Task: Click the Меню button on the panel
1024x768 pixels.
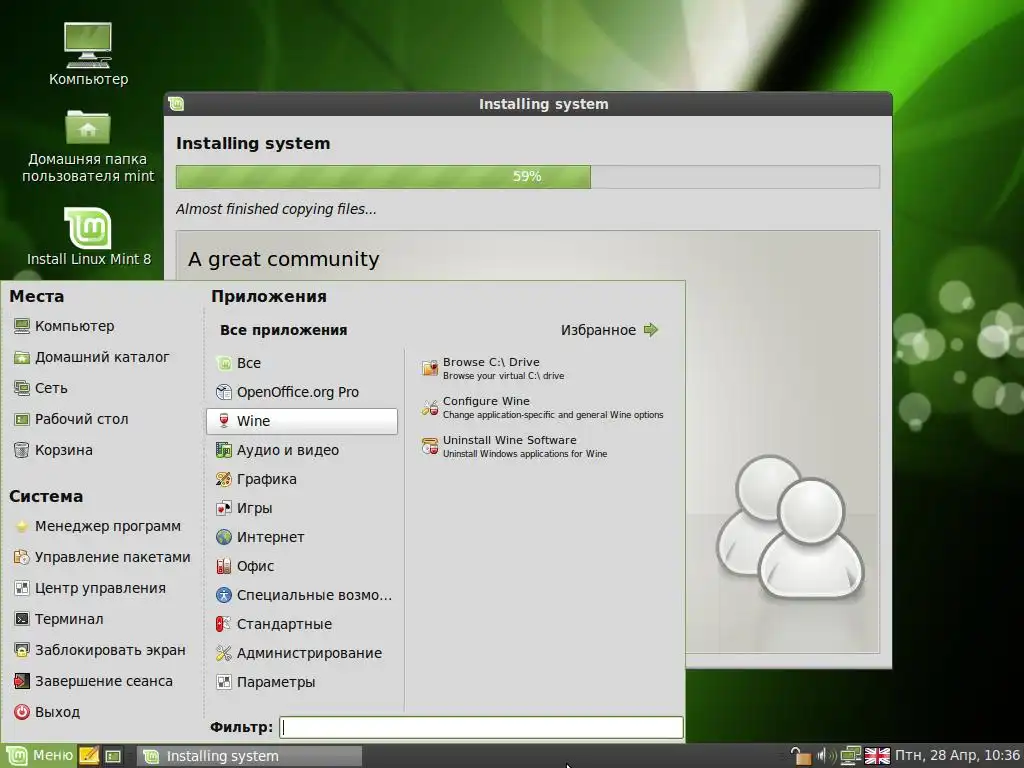Action: pyautogui.click(x=40, y=756)
